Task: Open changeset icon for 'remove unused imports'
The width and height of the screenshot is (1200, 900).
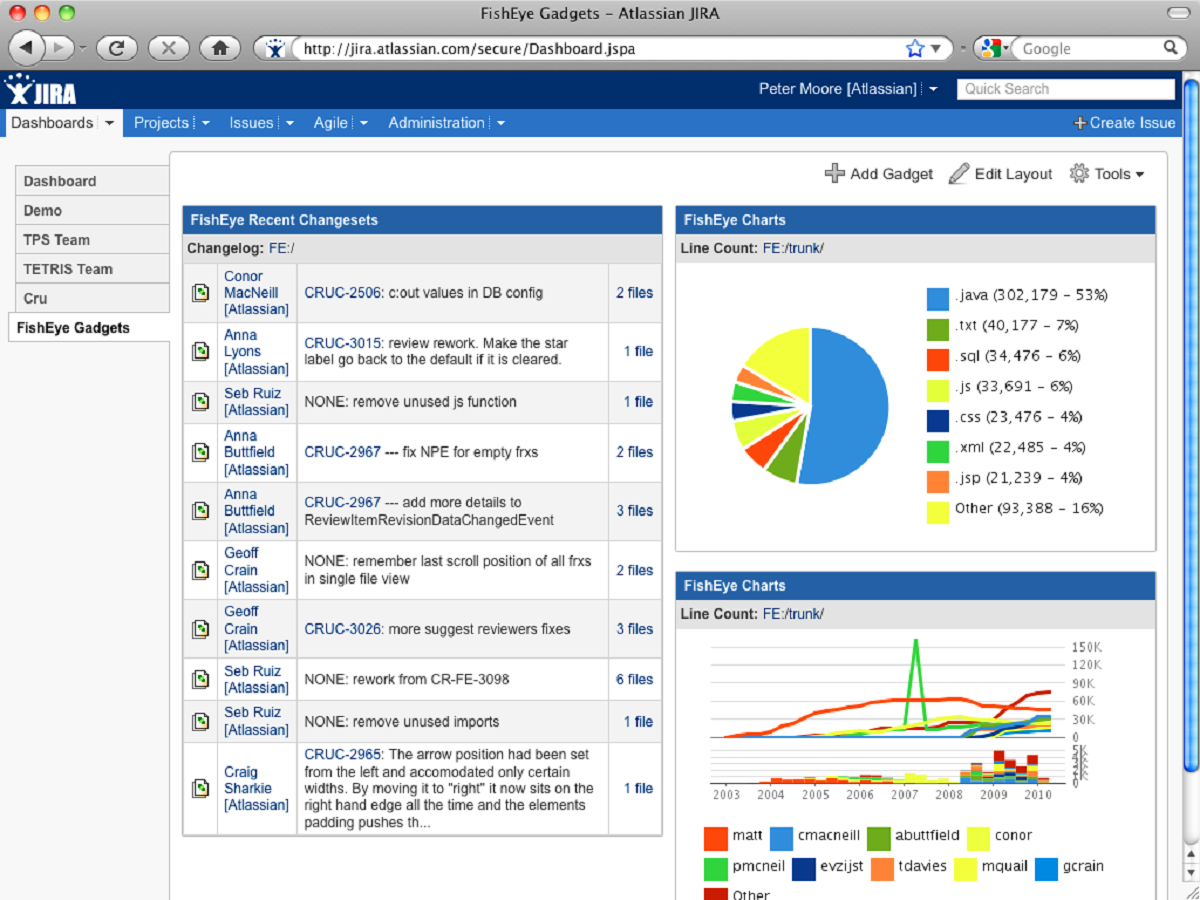Action: (x=201, y=721)
